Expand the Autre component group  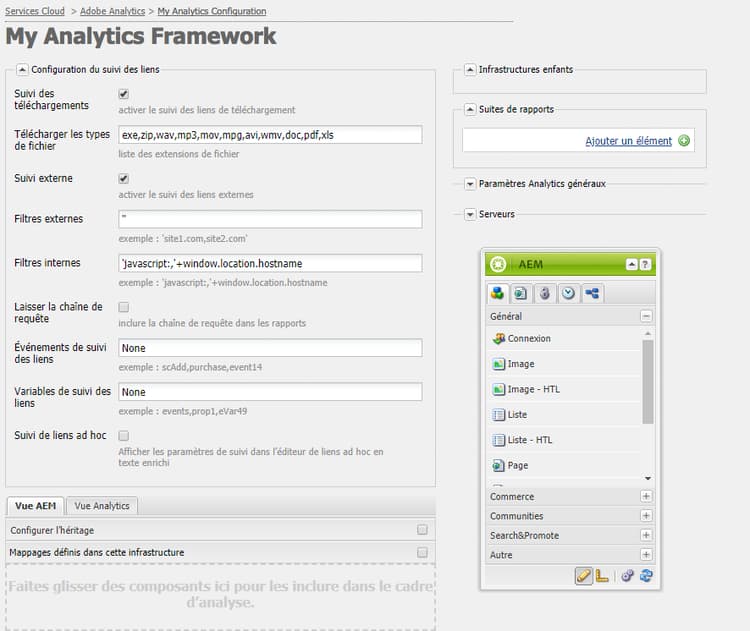646,555
